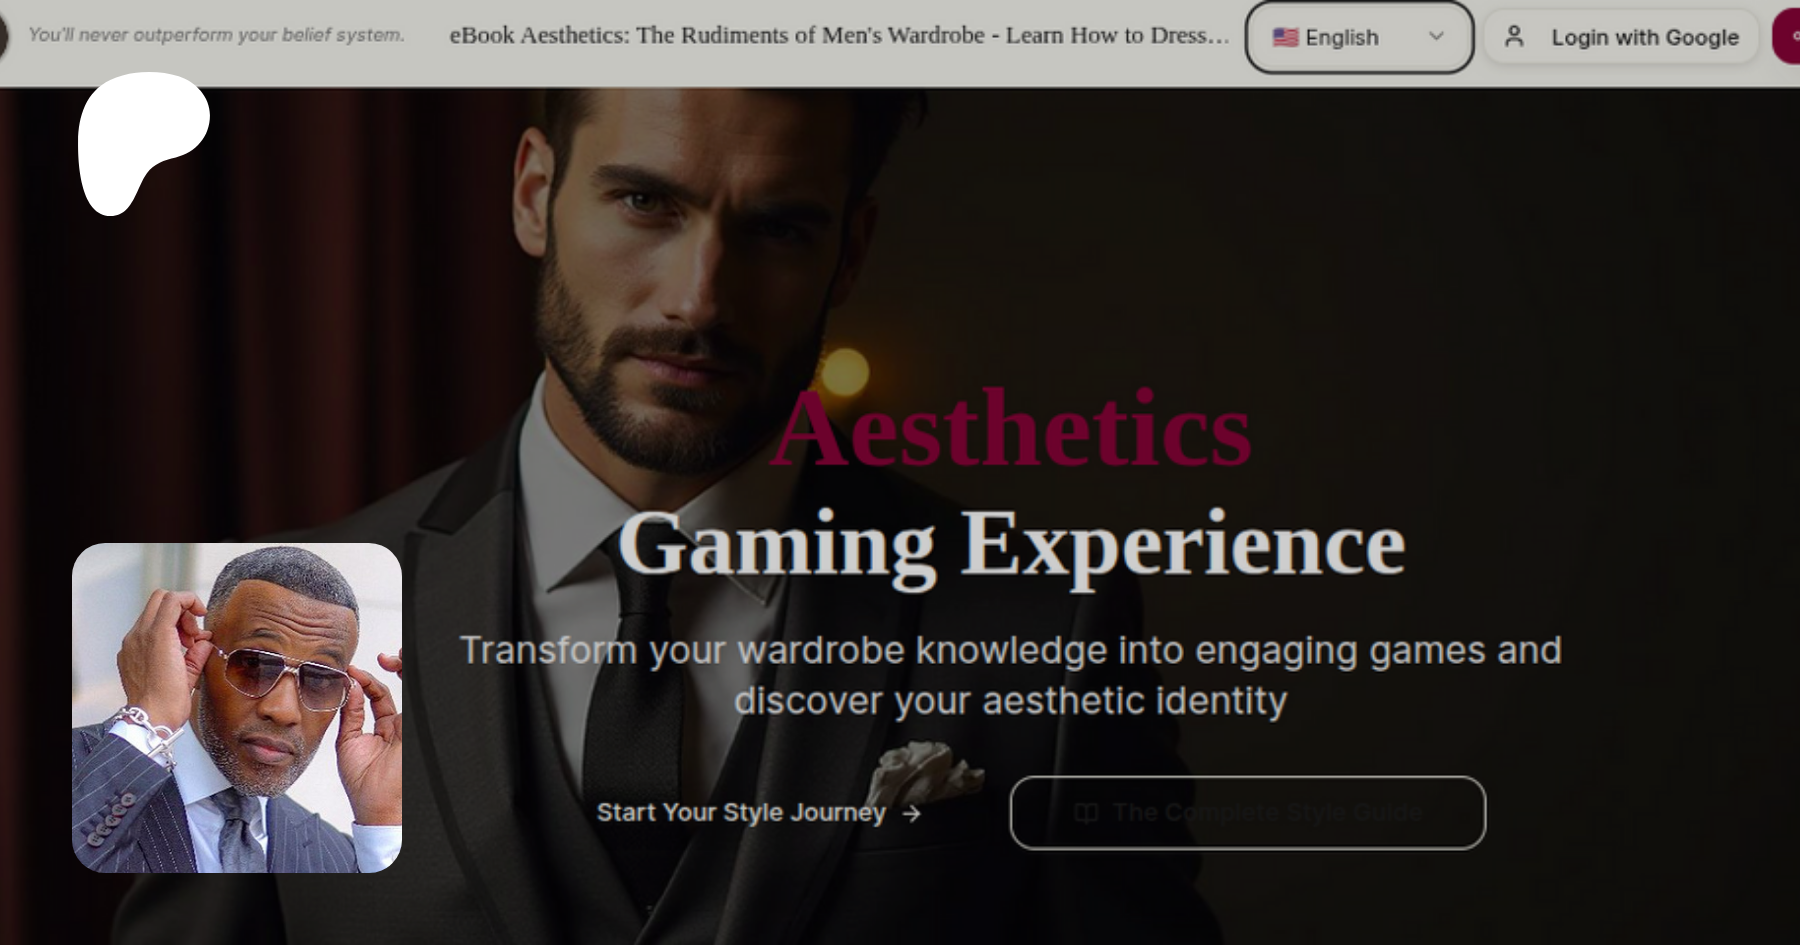Click the person icon beside Login with Google
Image resolution: width=1800 pixels, height=945 pixels.
(1514, 37)
